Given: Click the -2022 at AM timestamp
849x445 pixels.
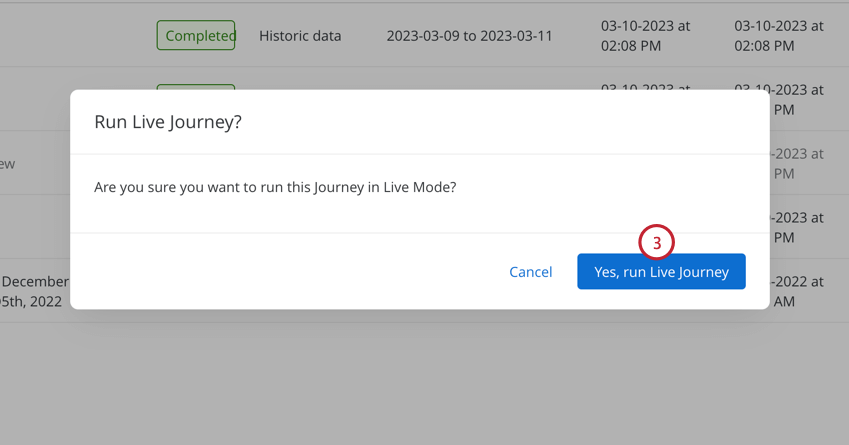Looking at the screenshot, I should coord(798,291).
